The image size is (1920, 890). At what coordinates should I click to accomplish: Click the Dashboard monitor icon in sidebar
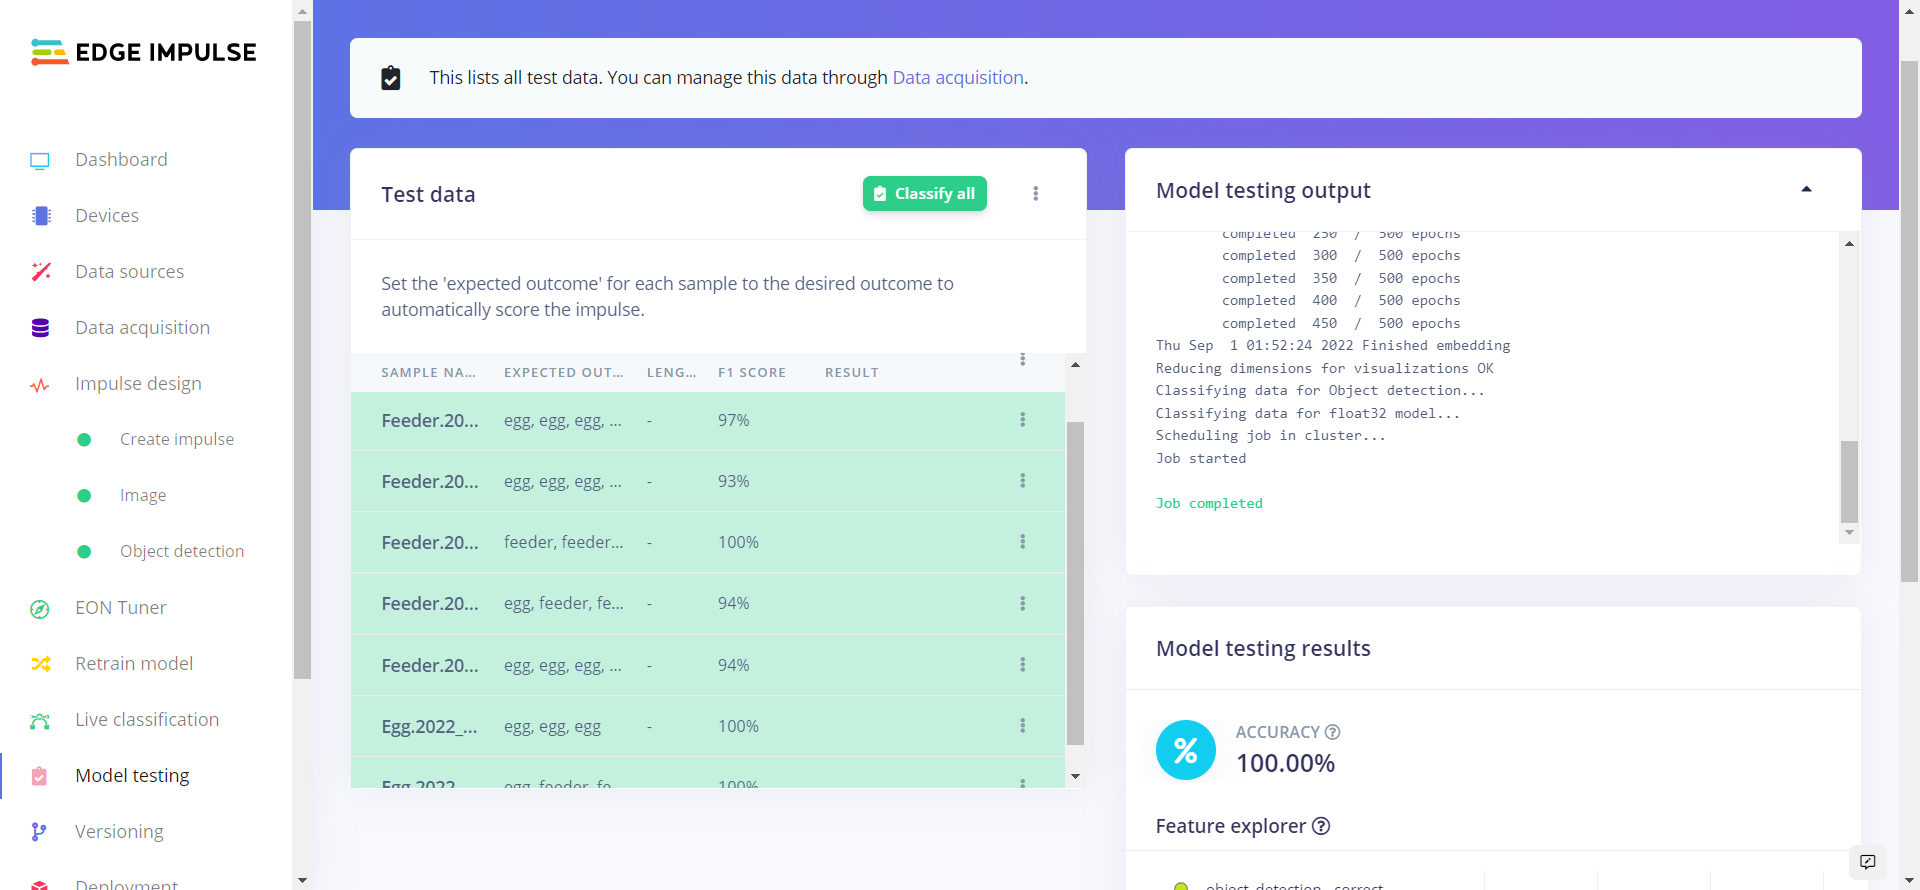[40, 161]
